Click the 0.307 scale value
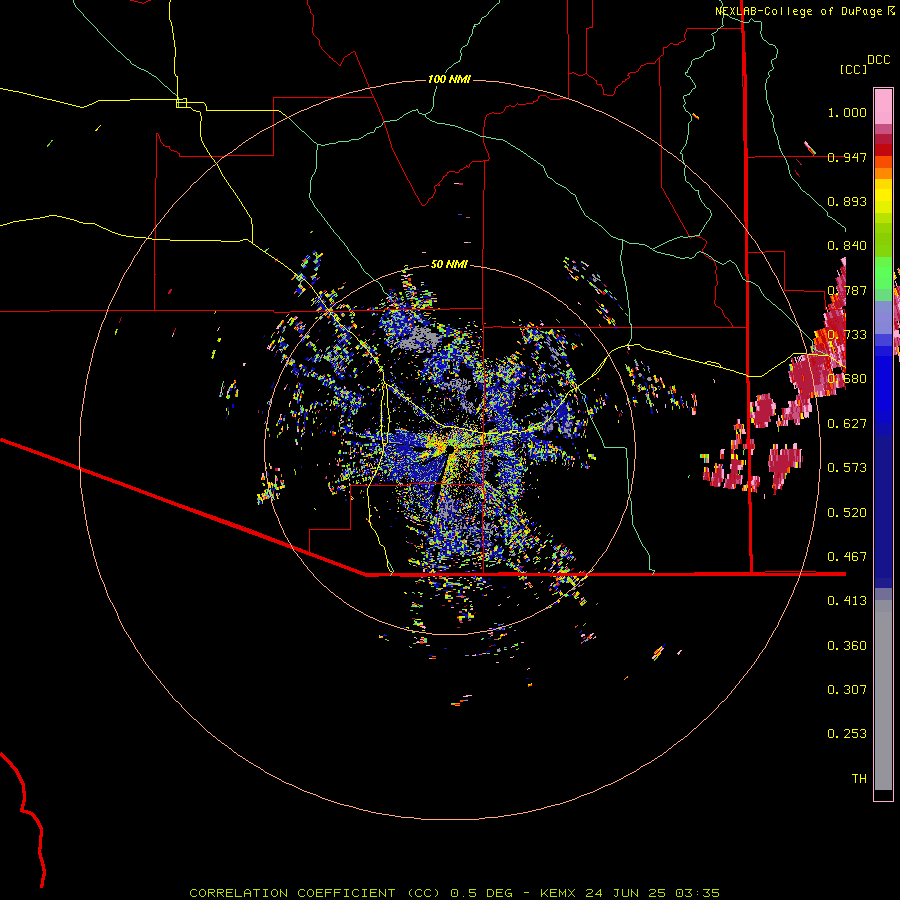Viewport: 900px width, 900px height. click(x=847, y=690)
